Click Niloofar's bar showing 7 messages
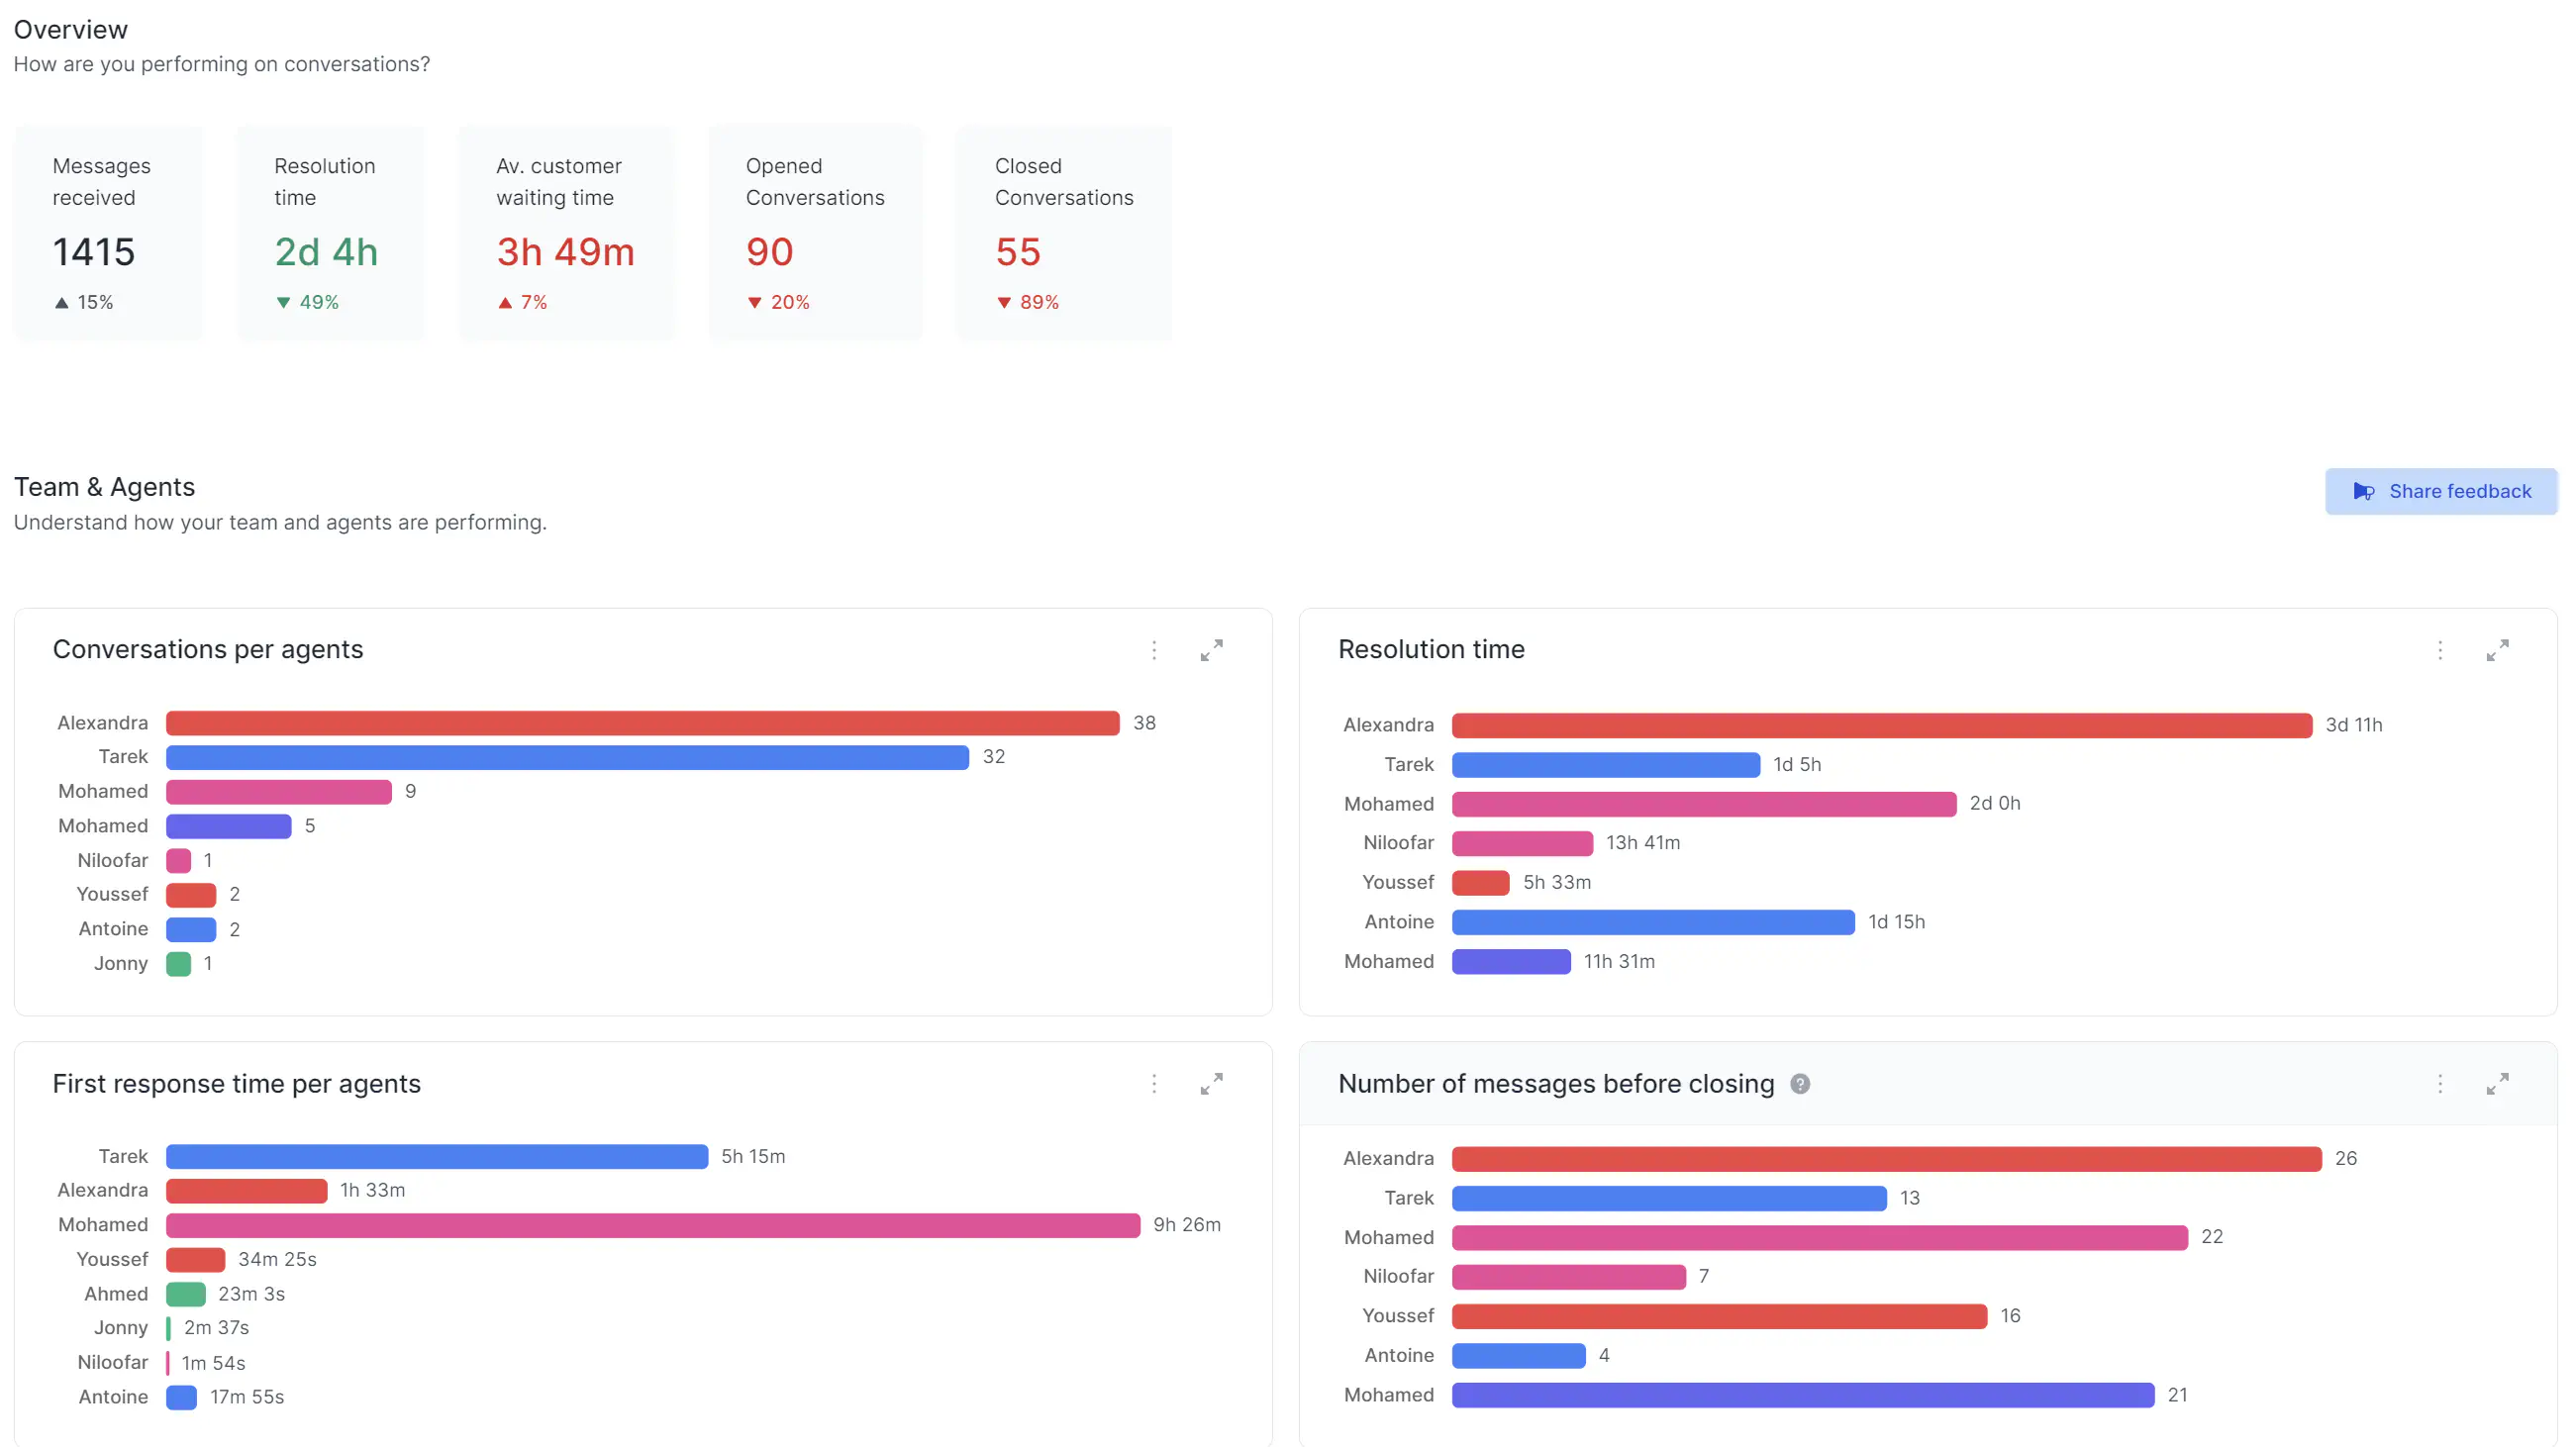This screenshot has width=2576, height=1447. click(1569, 1277)
